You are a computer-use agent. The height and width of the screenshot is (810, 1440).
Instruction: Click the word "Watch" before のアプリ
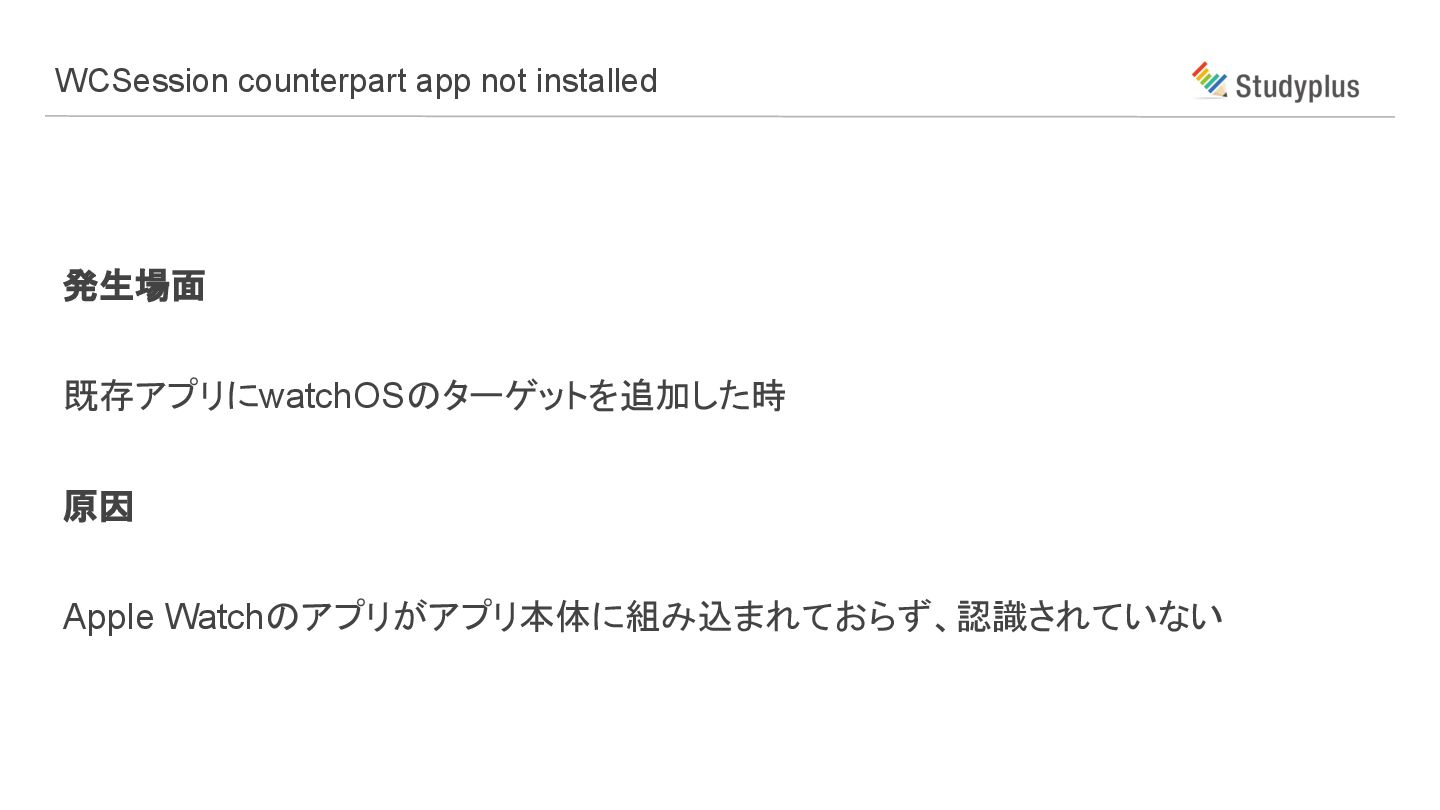pos(213,616)
